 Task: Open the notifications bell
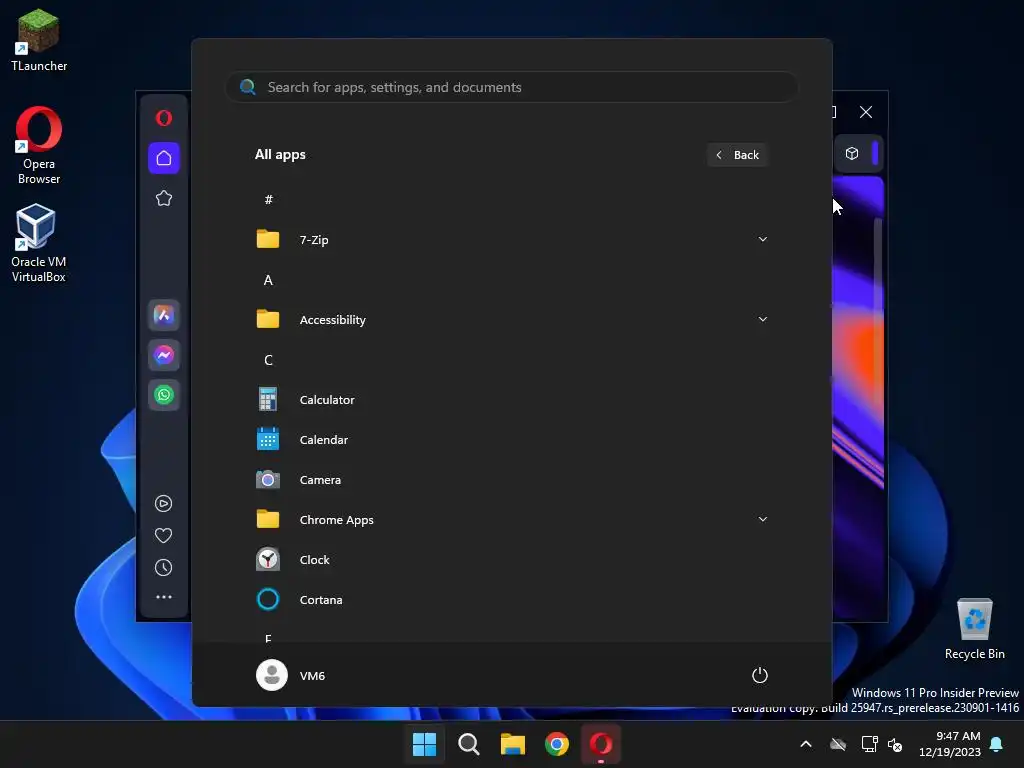996,744
